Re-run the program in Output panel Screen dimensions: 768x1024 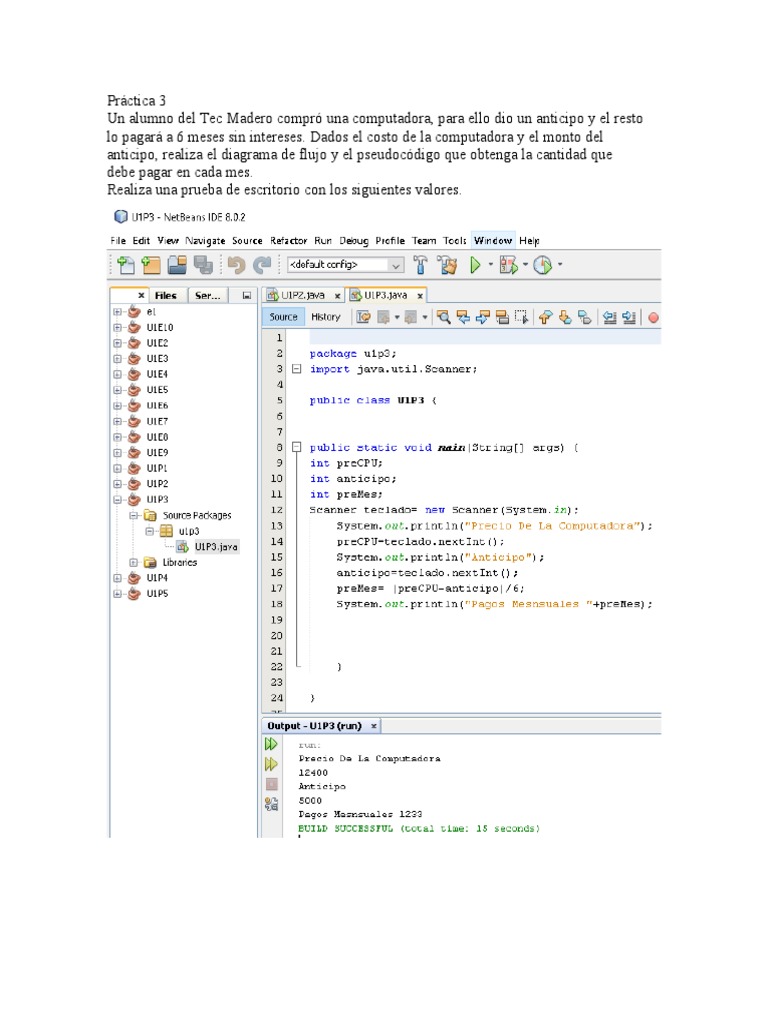tap(271, 745)
